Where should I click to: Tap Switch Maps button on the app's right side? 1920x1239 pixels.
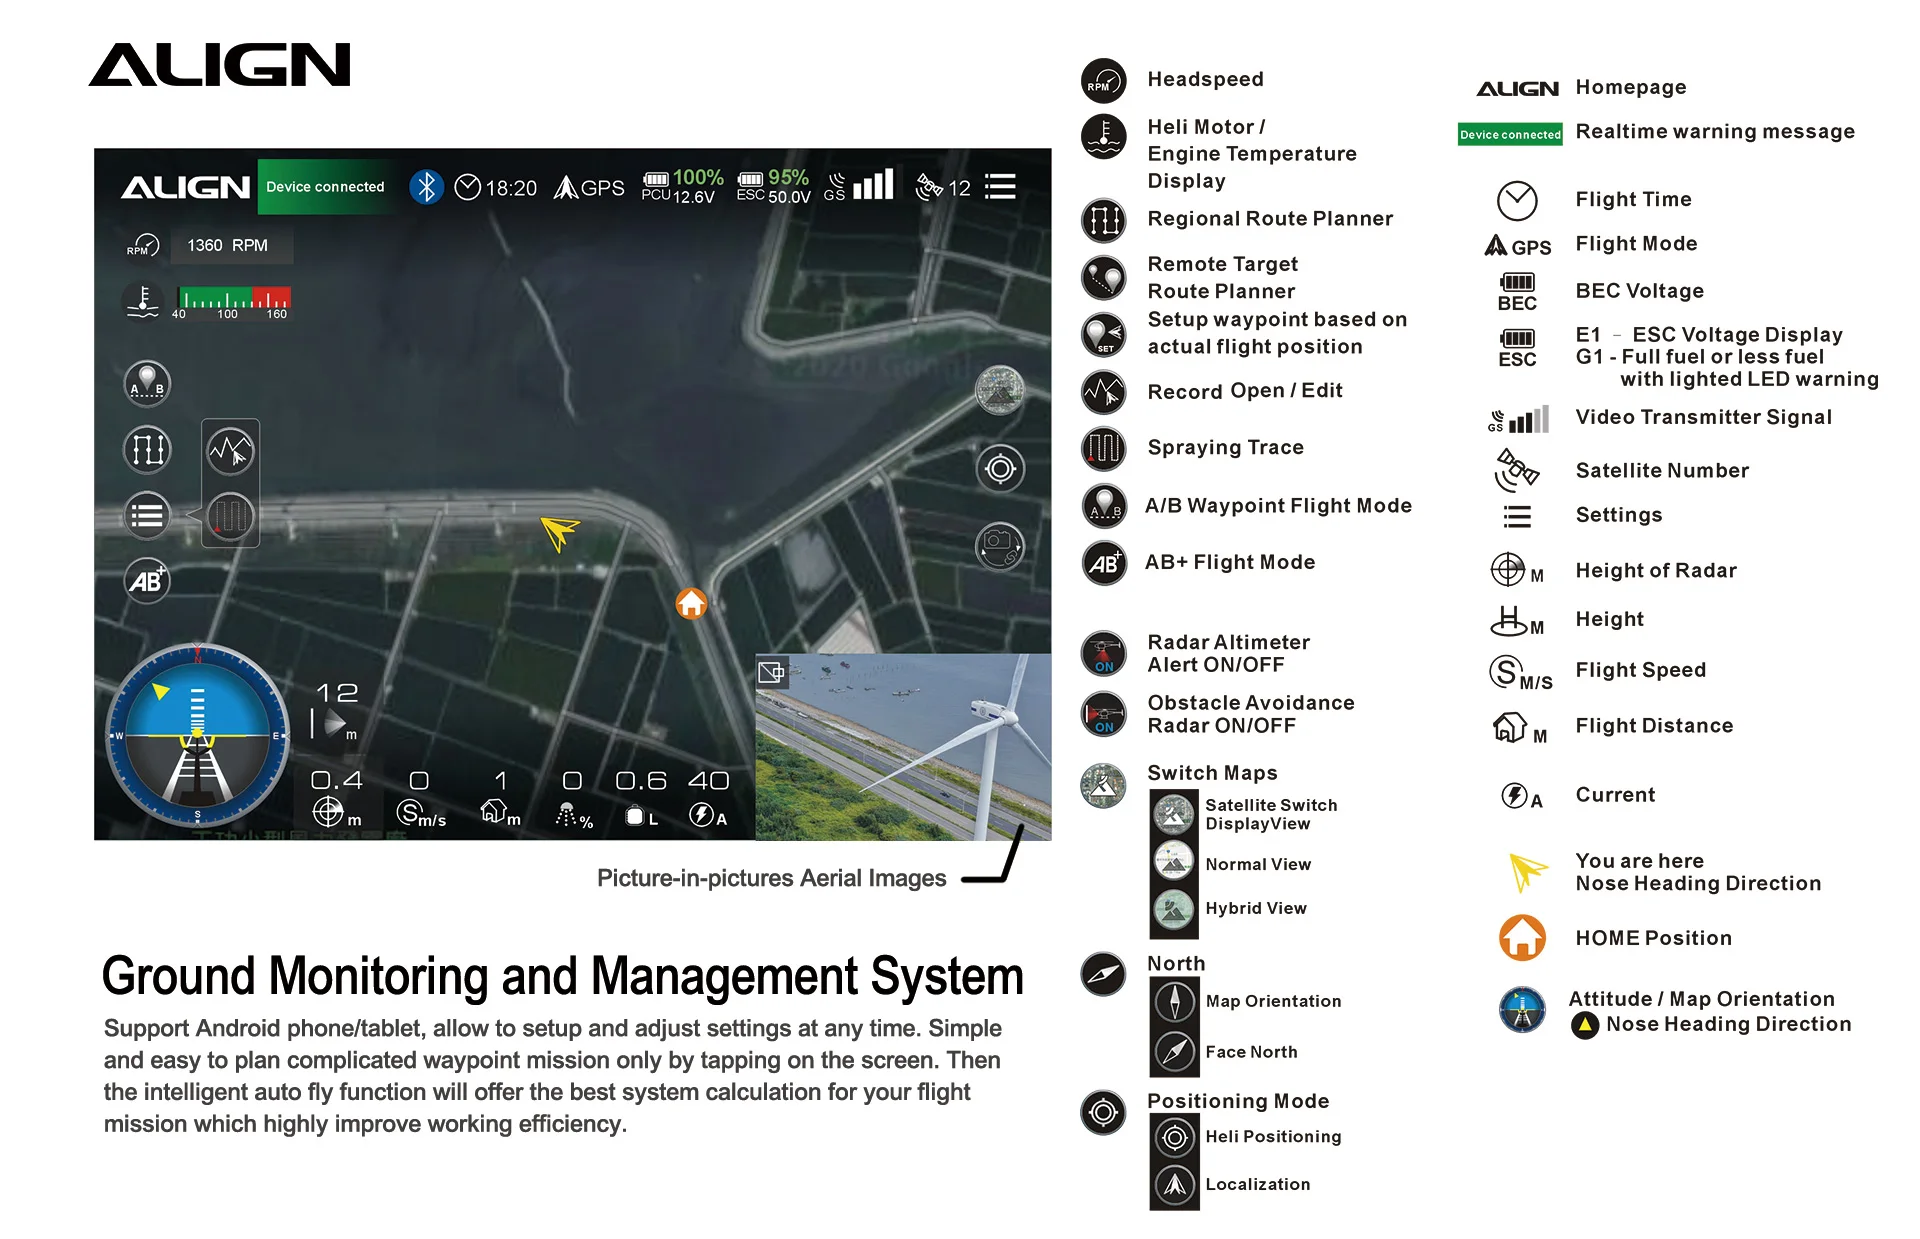click(1000, 391)
